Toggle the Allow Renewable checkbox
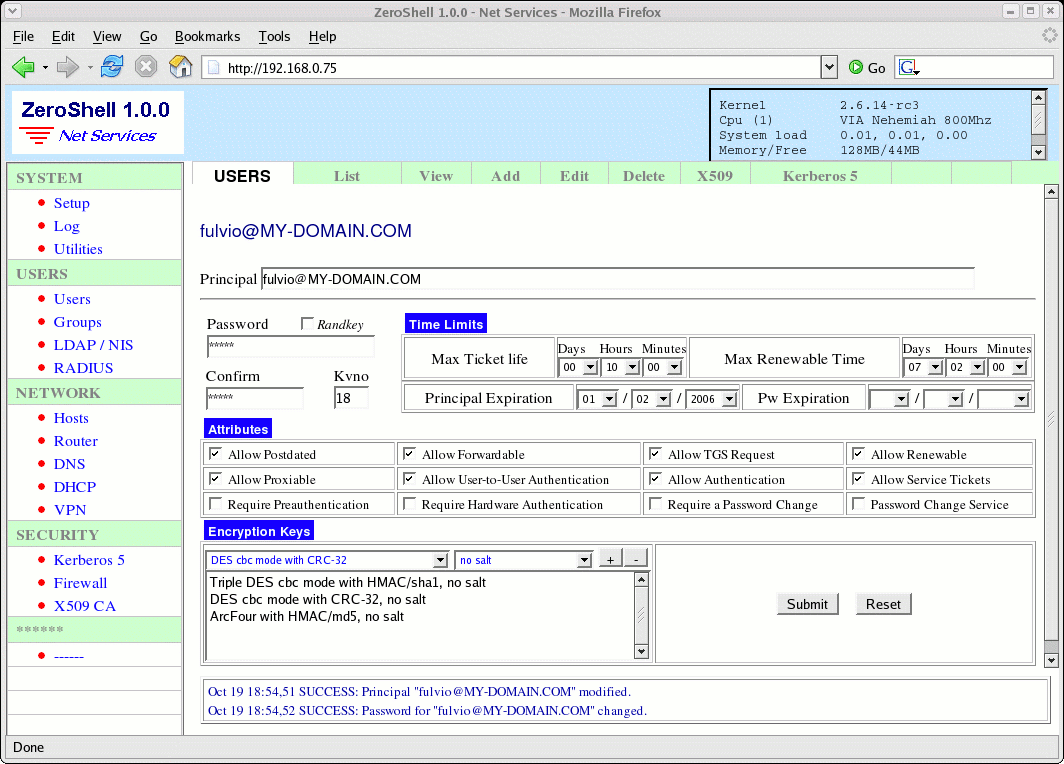The width and height of the screenshot is (1064, 764). click(858, 453)
